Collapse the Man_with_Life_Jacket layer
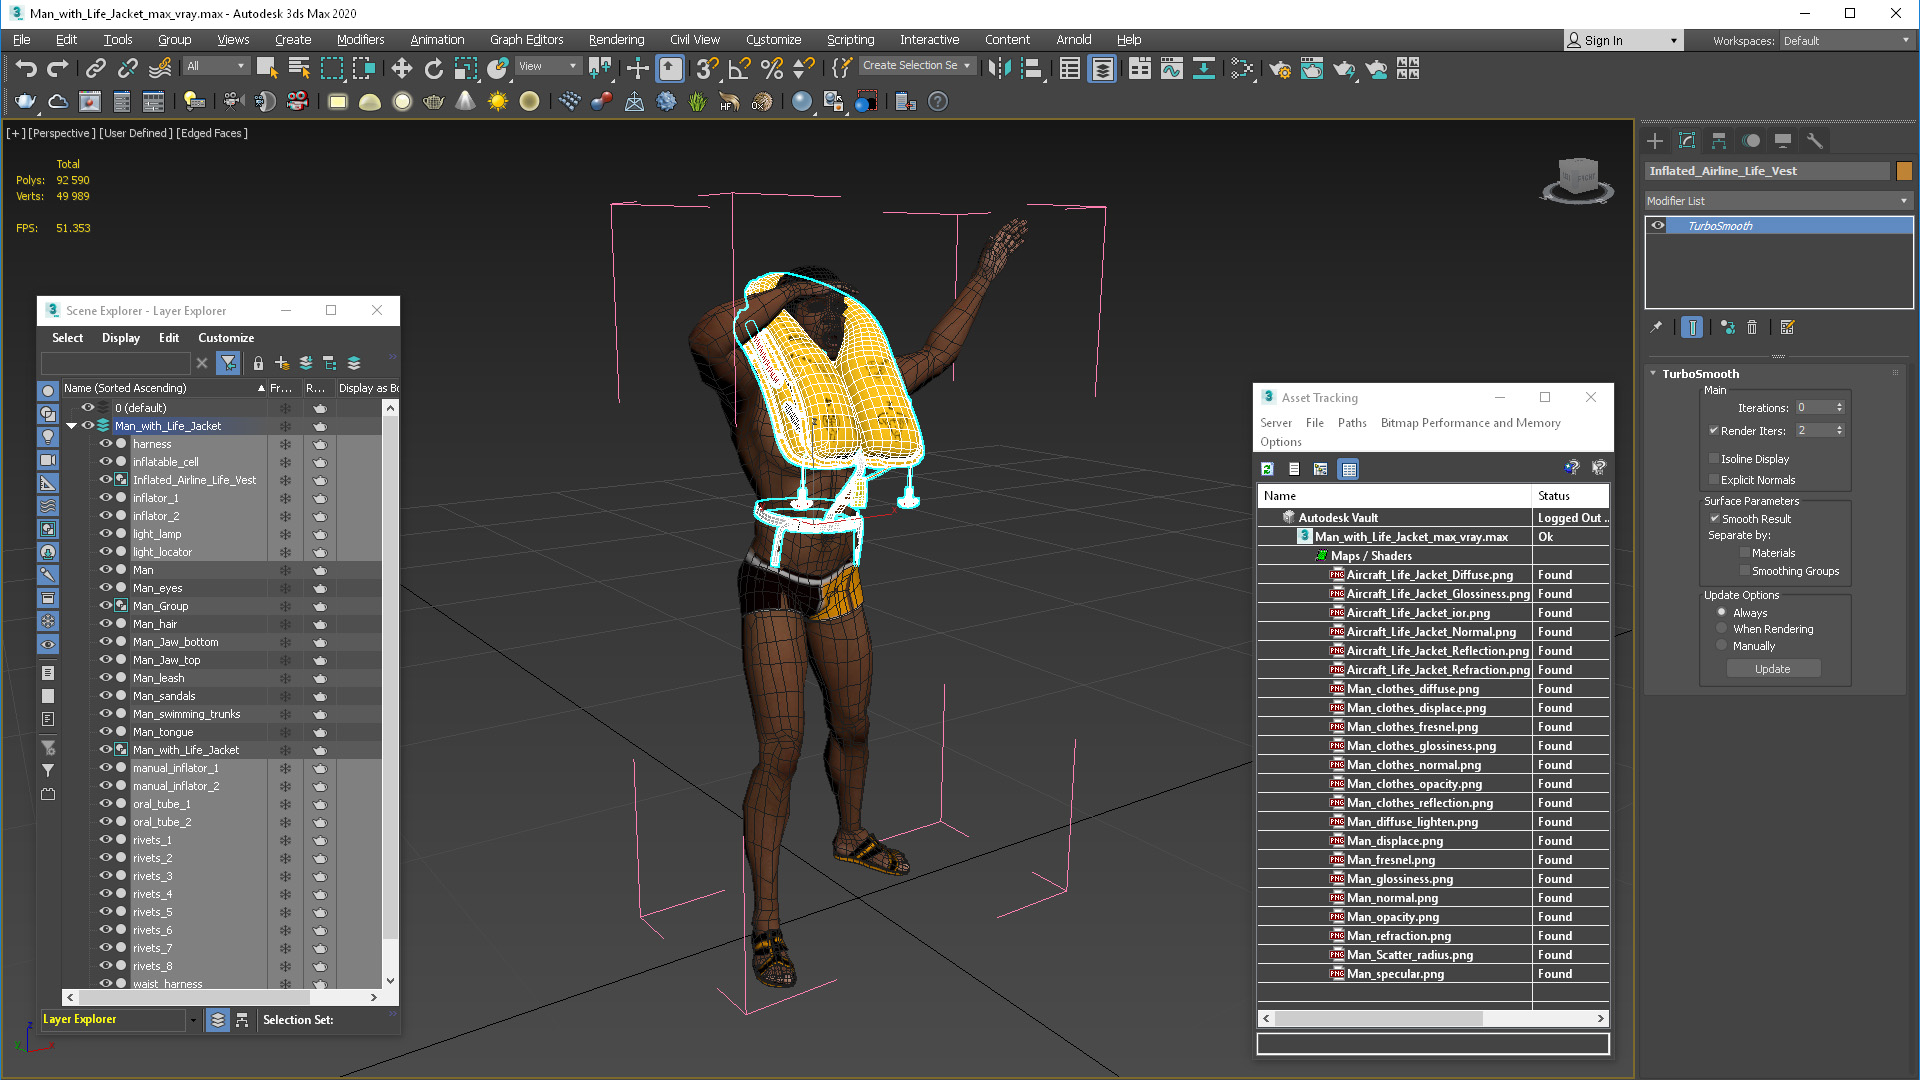The width and height of the screenshot is (1920, 1080). click(x=72, y=426)
